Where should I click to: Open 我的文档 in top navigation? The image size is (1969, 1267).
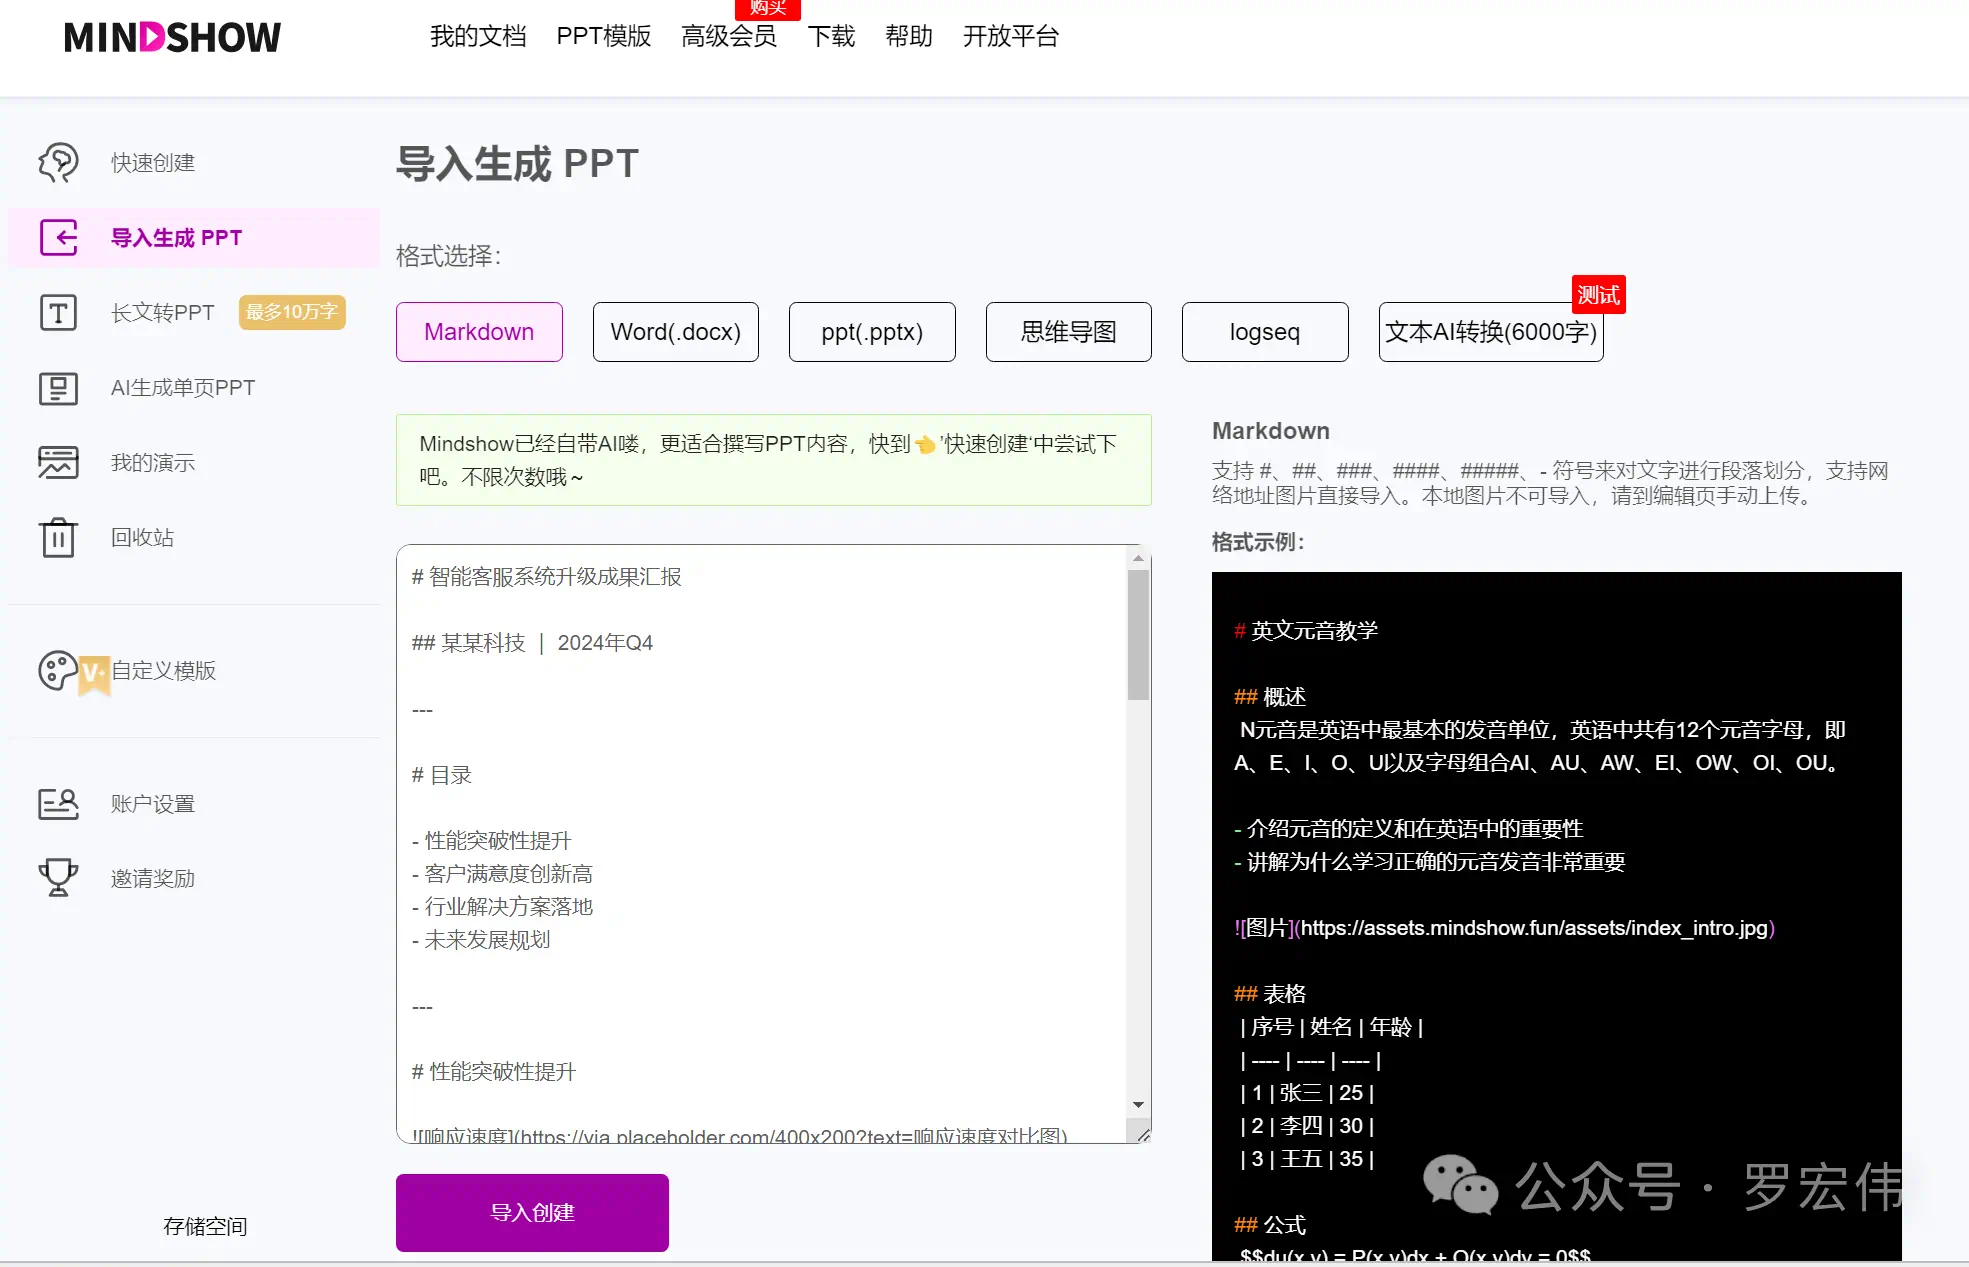(x=478, y=37)
